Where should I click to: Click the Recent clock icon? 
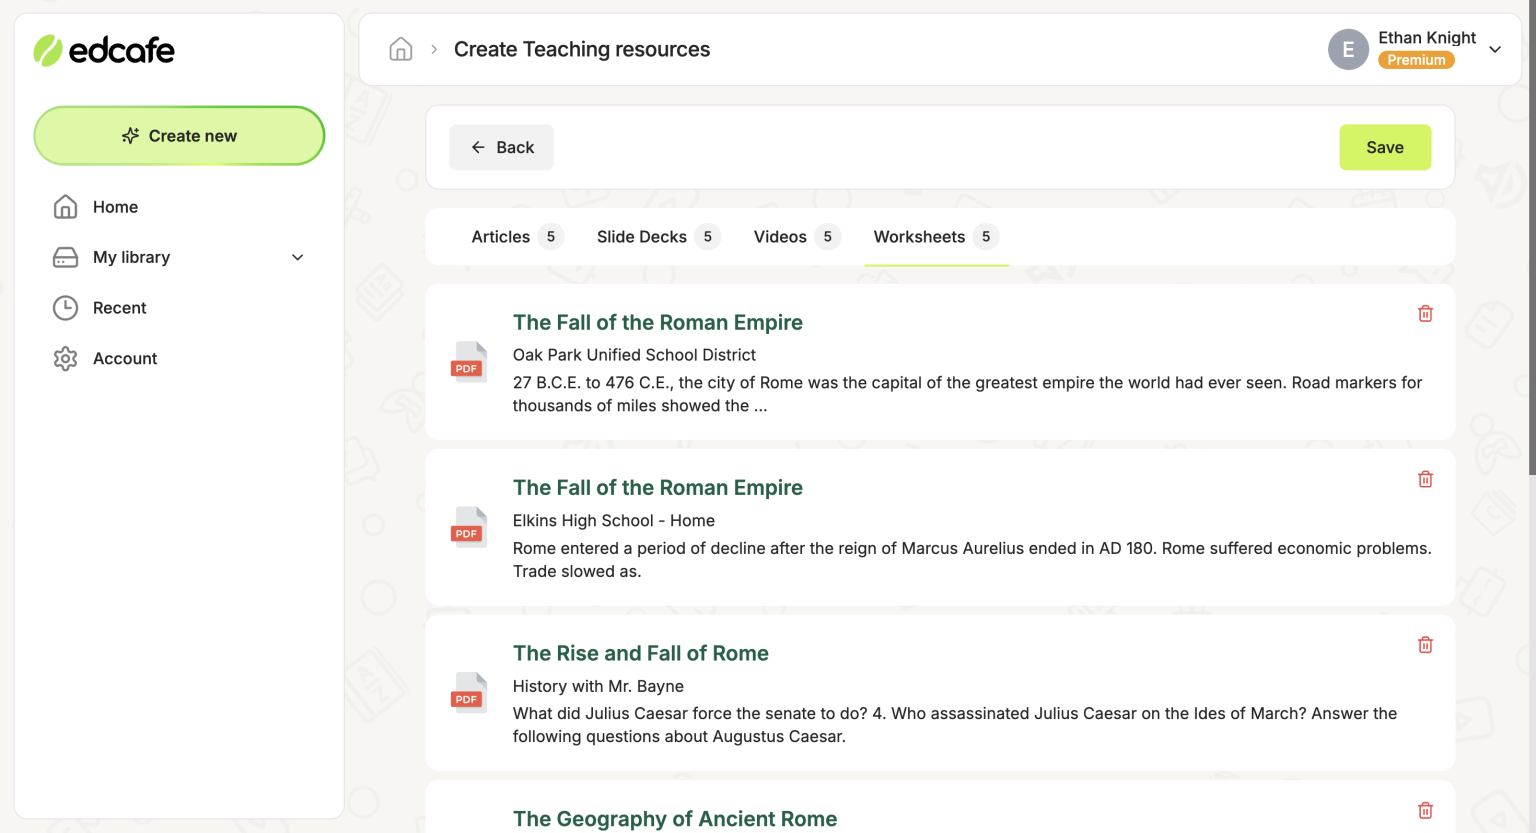click(x=65, y=308)
